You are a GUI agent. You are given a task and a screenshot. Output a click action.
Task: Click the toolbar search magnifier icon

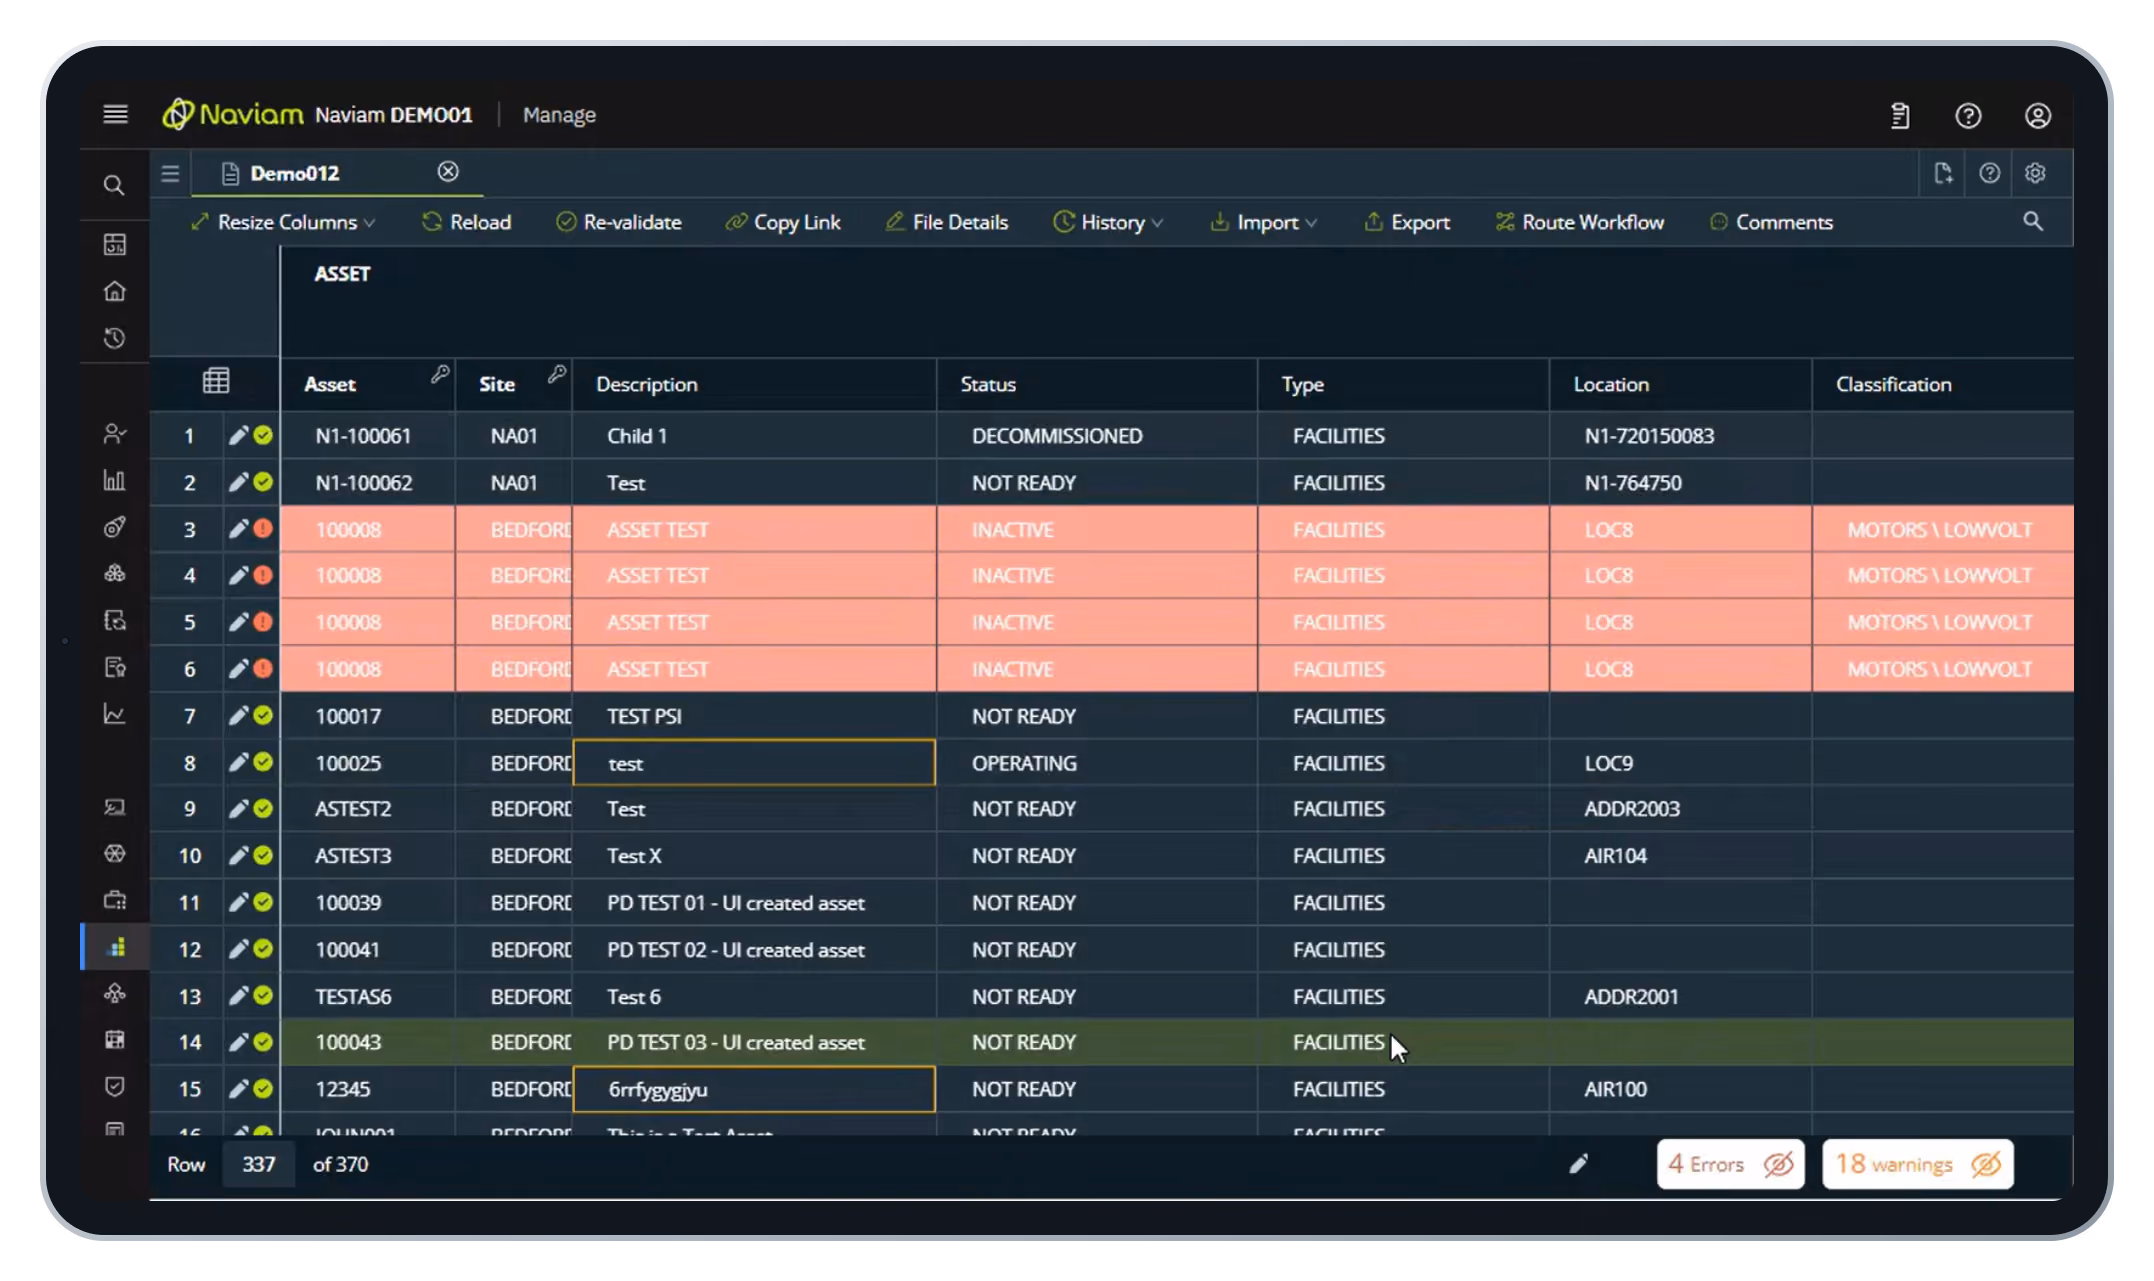(2033, 221)
